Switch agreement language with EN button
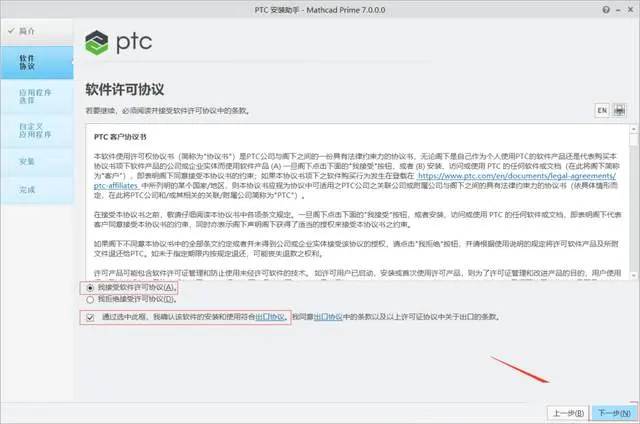 pos(602,110)
